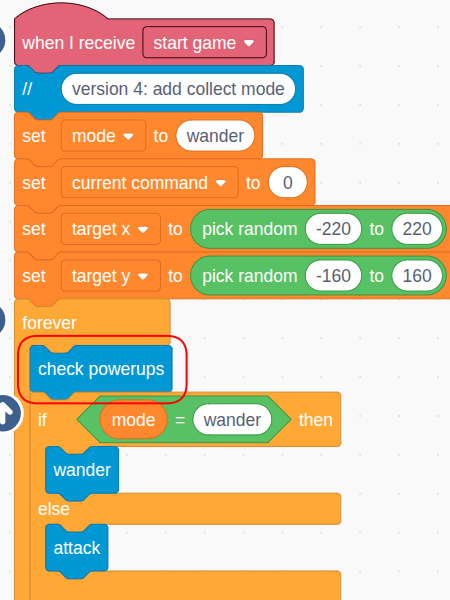Open the mode variable dropdown
This screenshot has height=600, width=450.
[x=103, y=136]
